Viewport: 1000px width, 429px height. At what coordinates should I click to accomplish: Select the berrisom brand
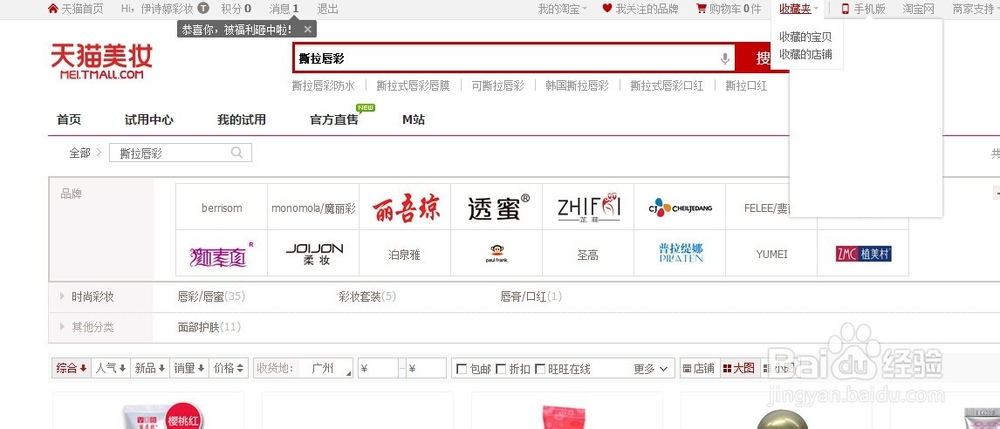coord(221,207)
